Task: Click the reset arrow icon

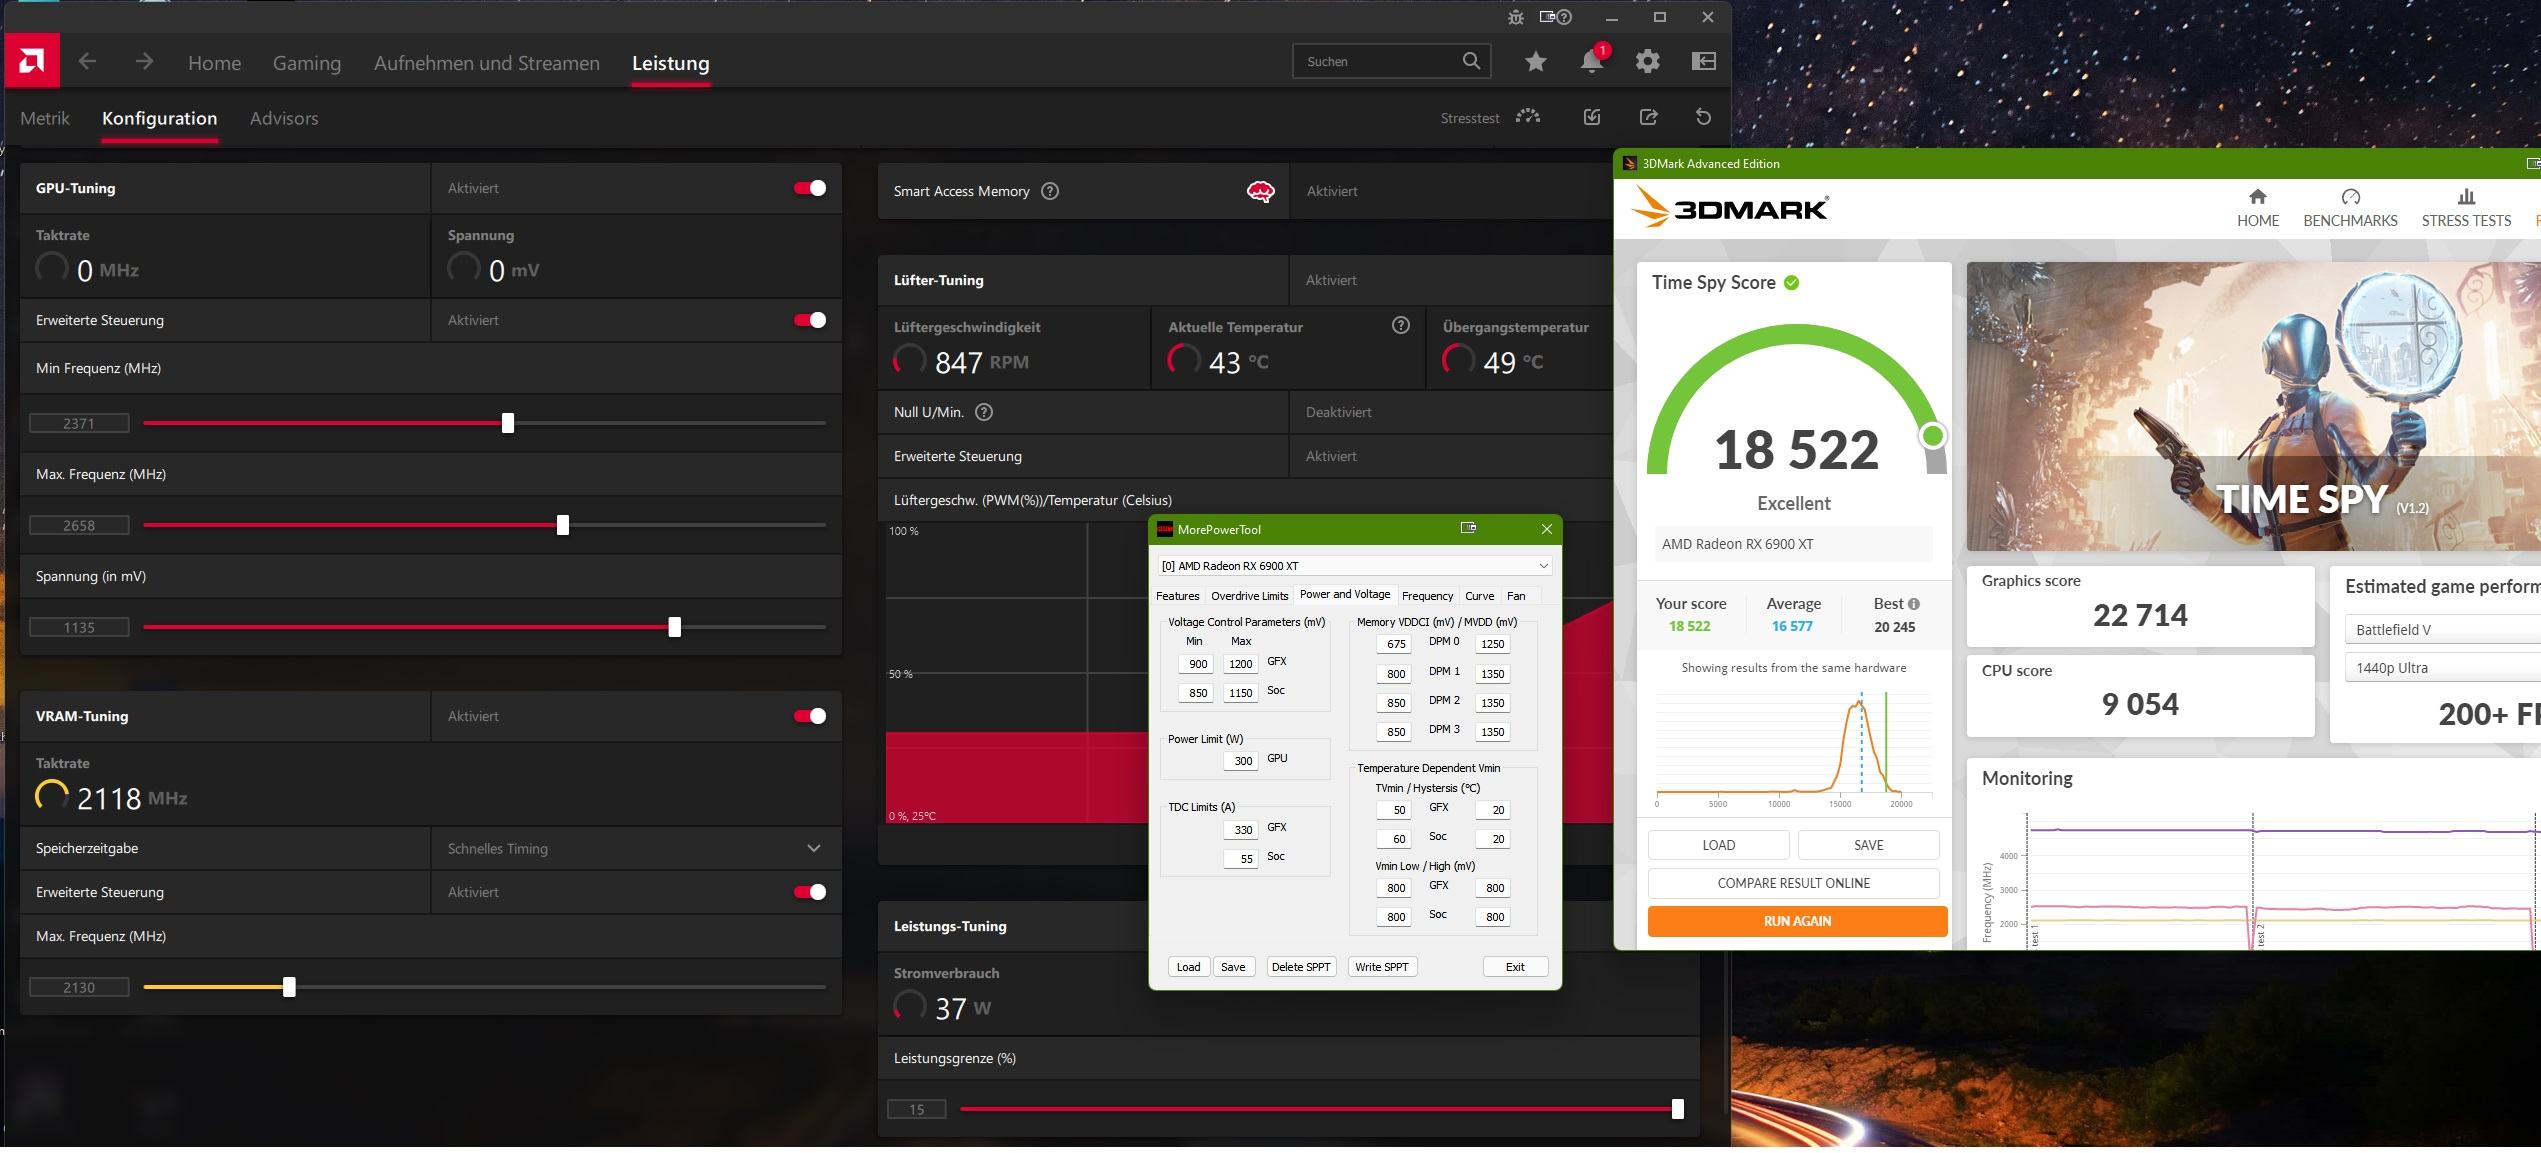Action: [1704, 117]
